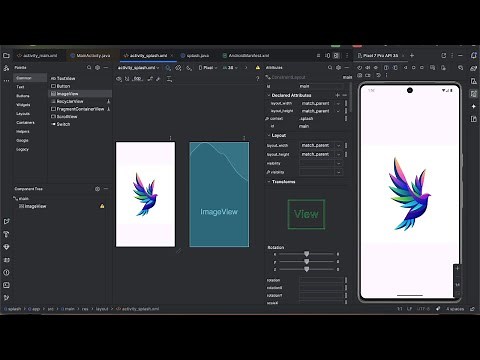Open the App Quality Insights gem icon

point(6,247)
